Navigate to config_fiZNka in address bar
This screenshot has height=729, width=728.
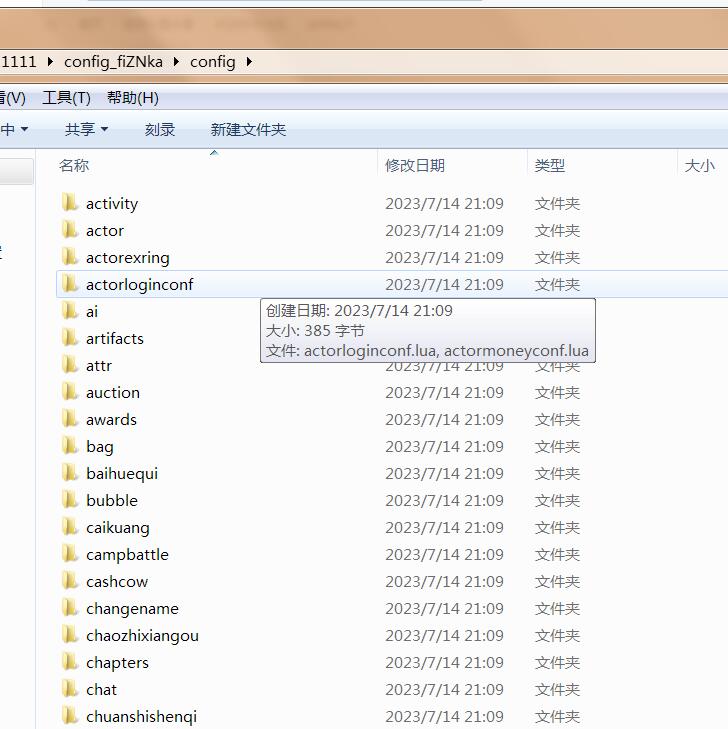pos(113,61)
